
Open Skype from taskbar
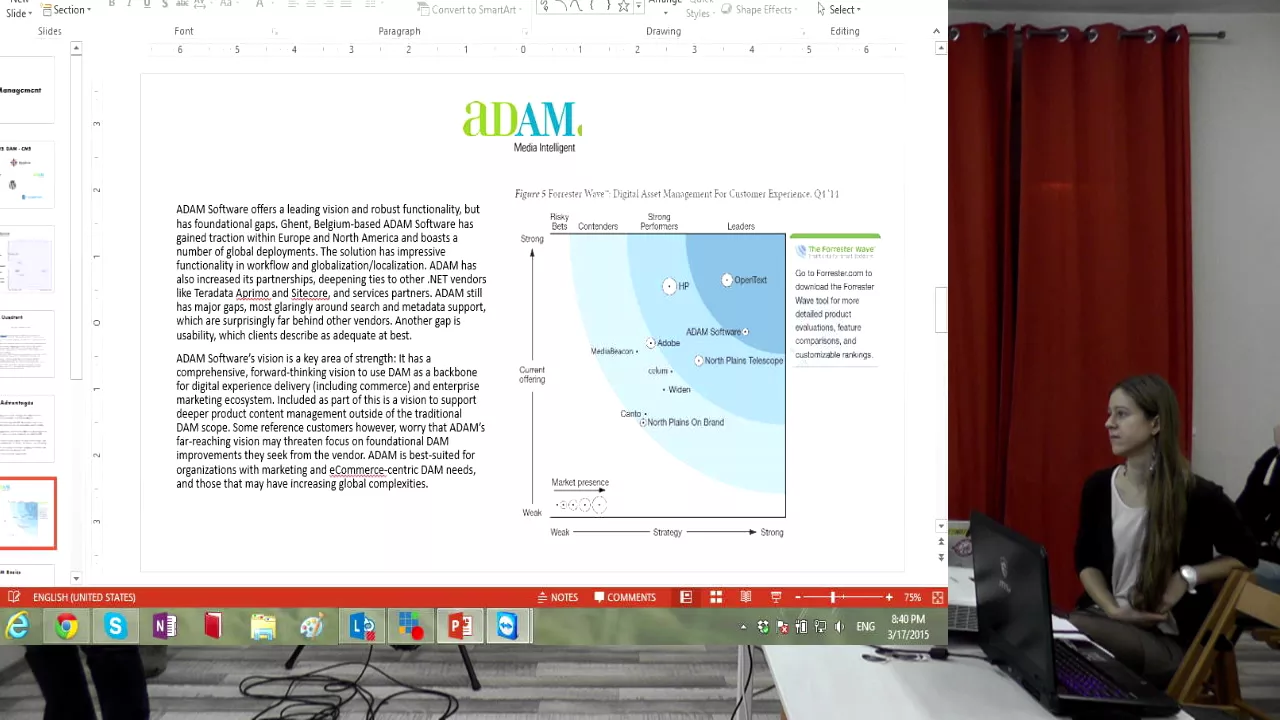click(116, 627)
